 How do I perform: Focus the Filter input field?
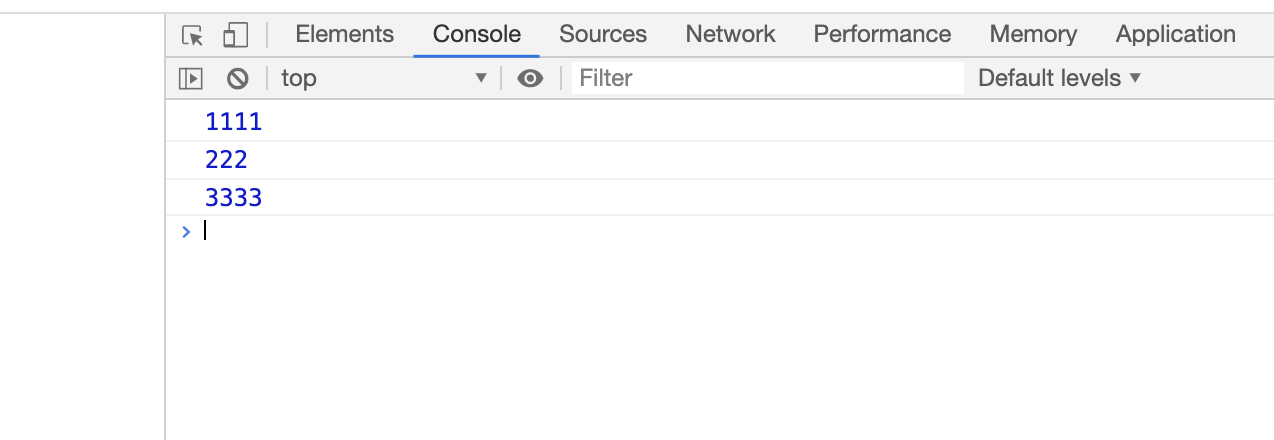(767, 78)
